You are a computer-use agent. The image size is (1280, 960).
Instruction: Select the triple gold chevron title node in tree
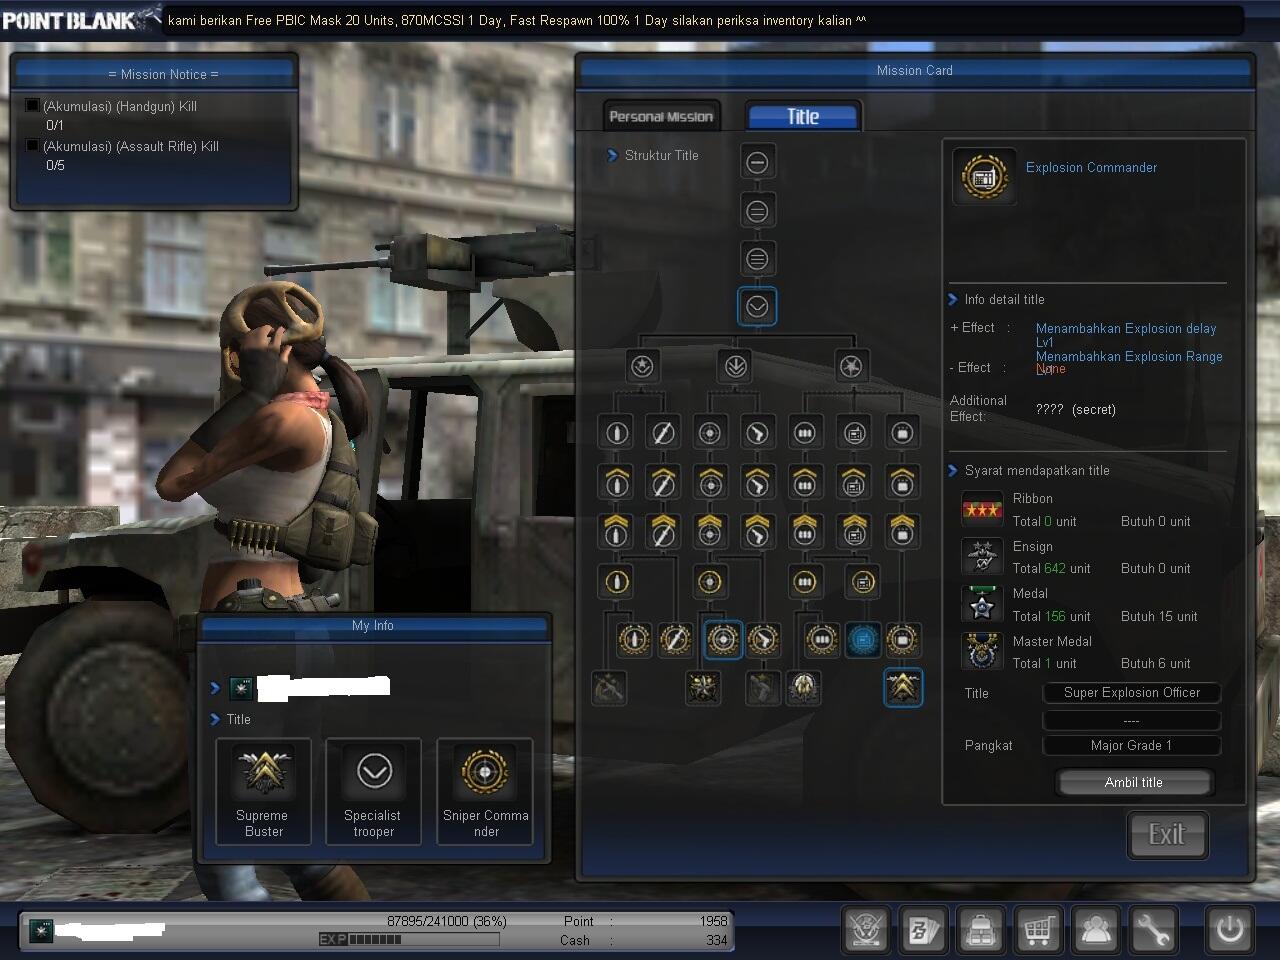pos(903,688)
